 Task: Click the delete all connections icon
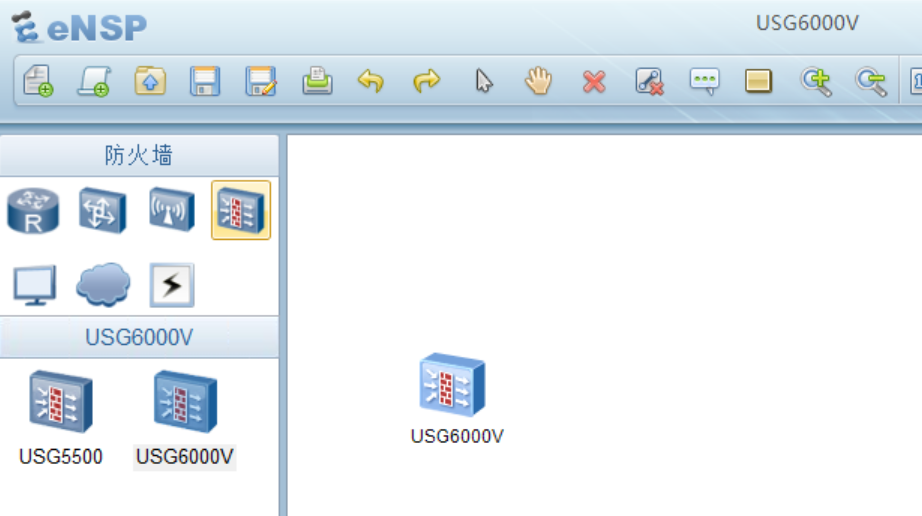(x=649, y=81)
